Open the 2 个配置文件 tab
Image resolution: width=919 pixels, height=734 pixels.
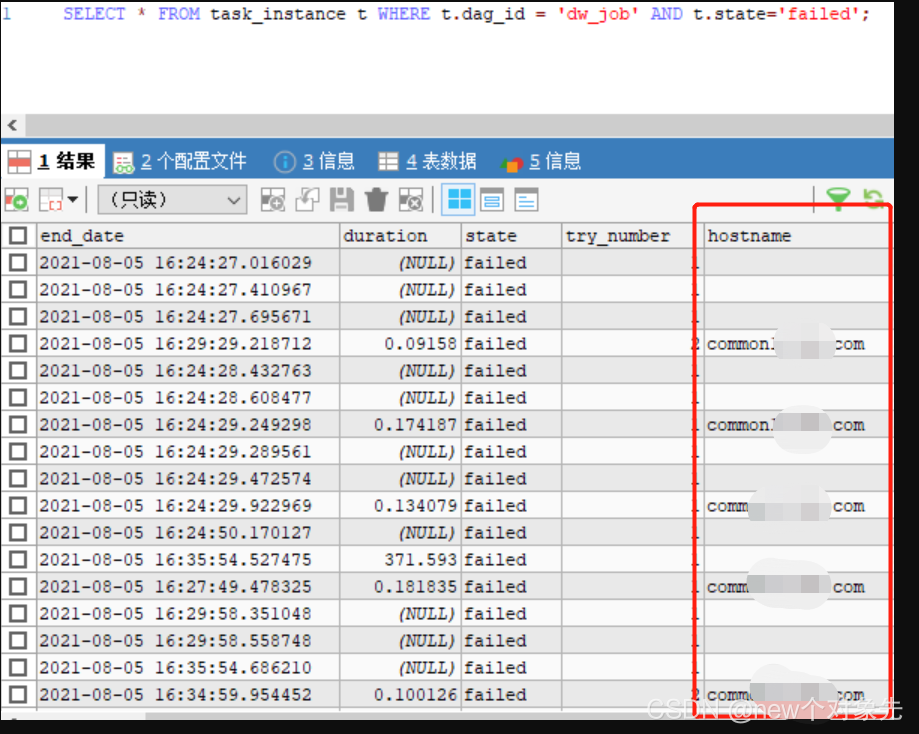point(181,161)
